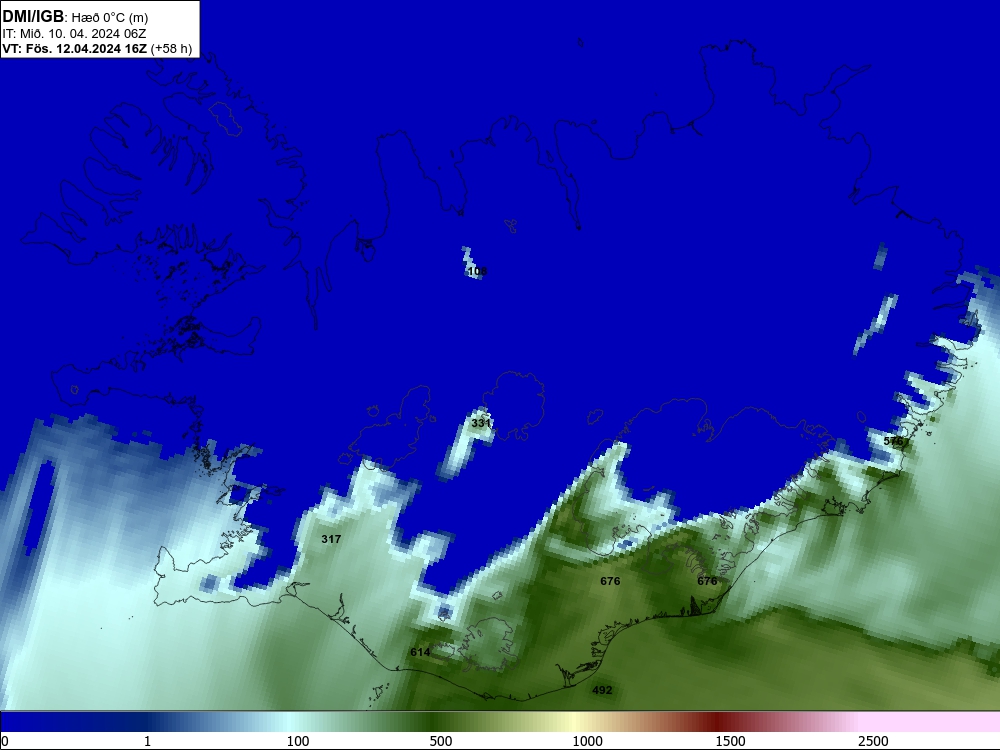
Task: Click the 0 tick label on the color scale
Action: [x=6, y=741]
